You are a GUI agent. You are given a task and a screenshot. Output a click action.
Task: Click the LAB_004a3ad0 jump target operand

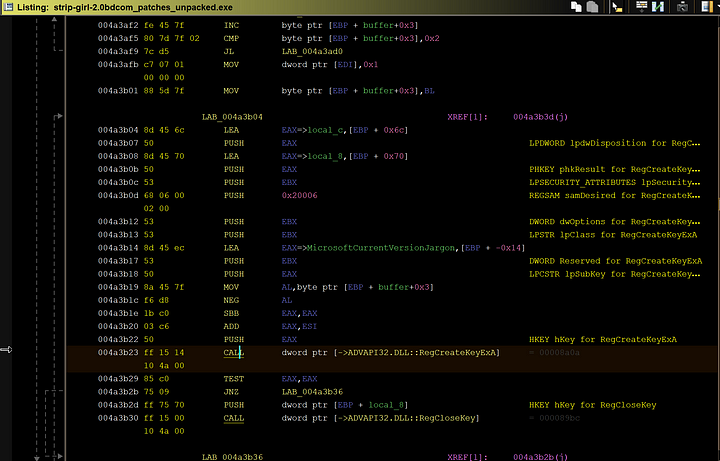312,51
